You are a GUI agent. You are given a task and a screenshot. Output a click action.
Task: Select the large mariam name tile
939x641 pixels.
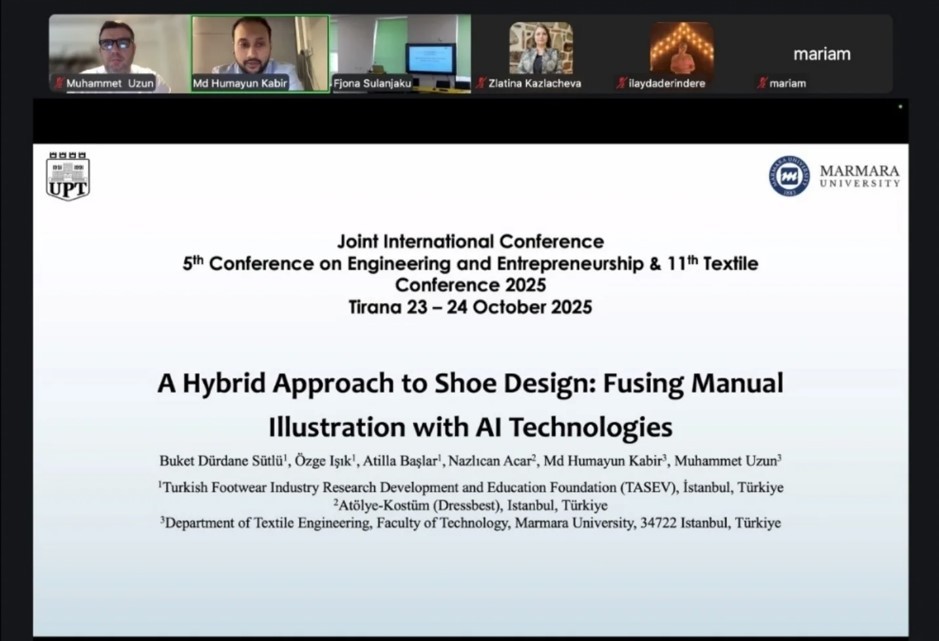click(822, 53)
